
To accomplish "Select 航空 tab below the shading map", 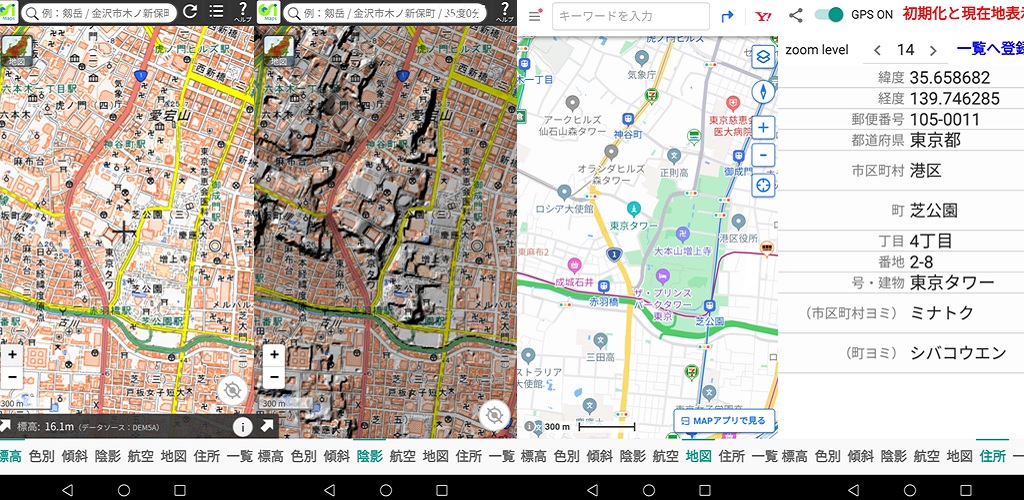I will pos(402,456).
